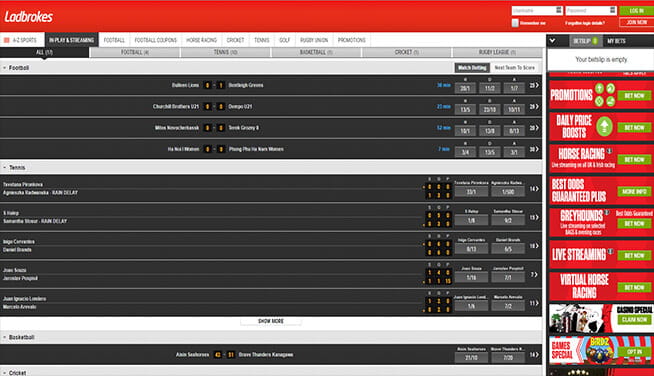
Task: Click Bet Now on Daily Price Boosts banner
Action: 634,128
